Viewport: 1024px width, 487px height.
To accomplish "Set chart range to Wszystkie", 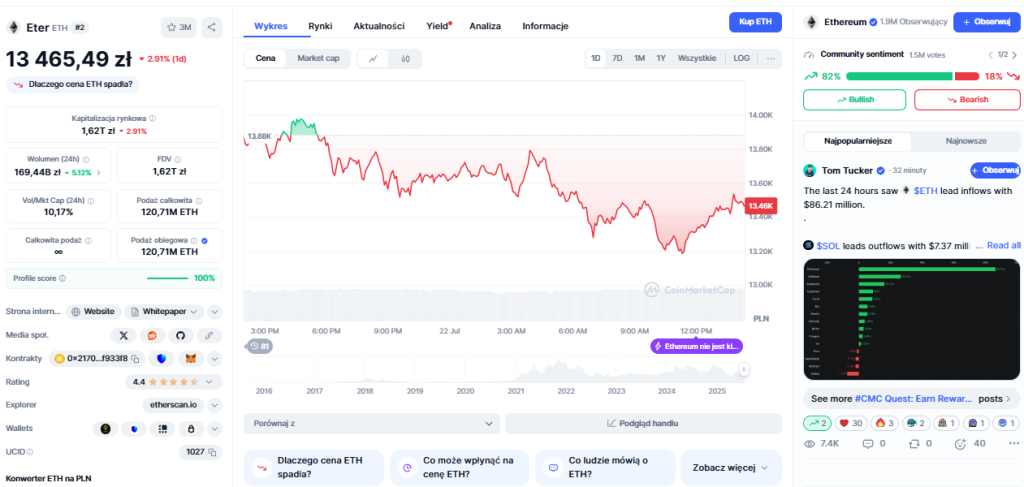I will pyautogui.click(x=697, y=58).
